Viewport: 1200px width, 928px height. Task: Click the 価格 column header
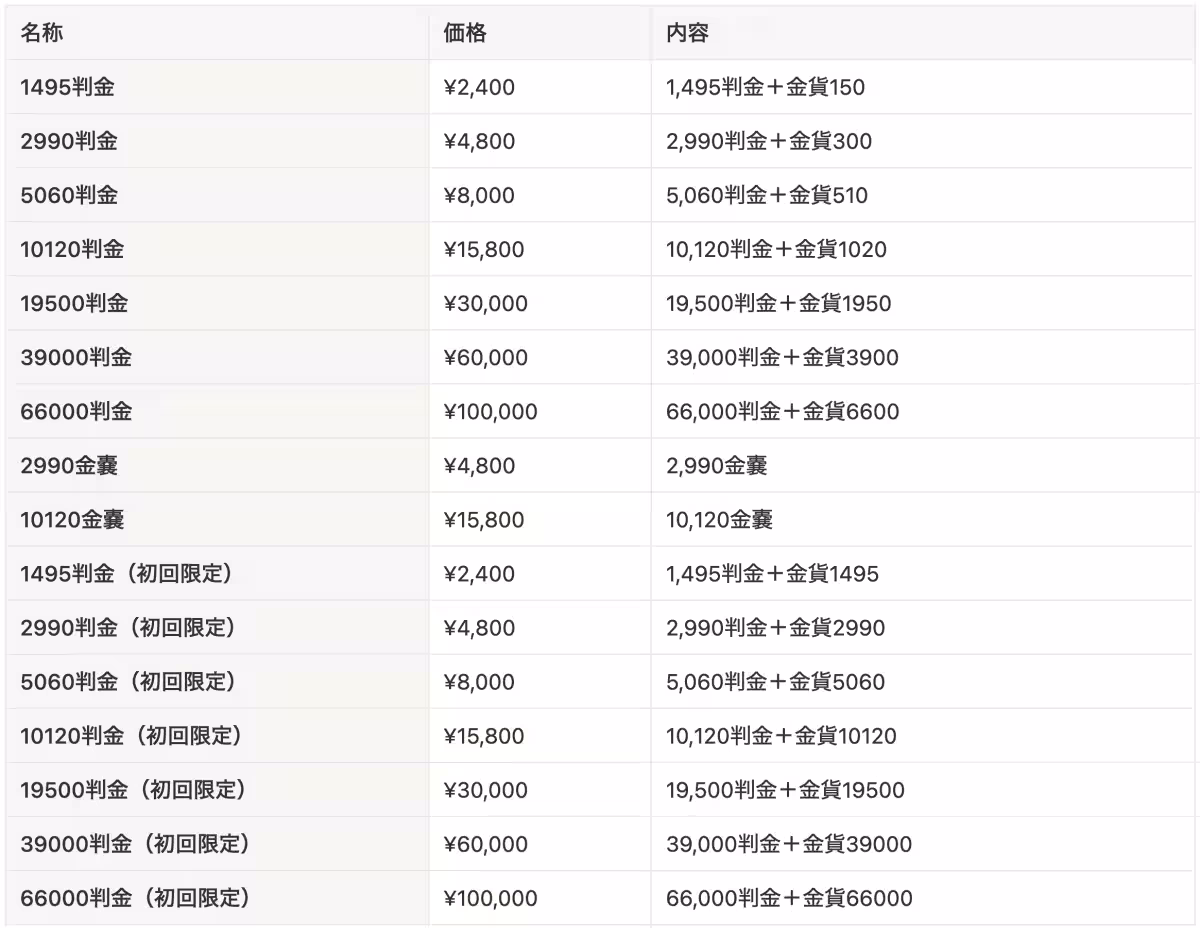click(x=464, y=33)
